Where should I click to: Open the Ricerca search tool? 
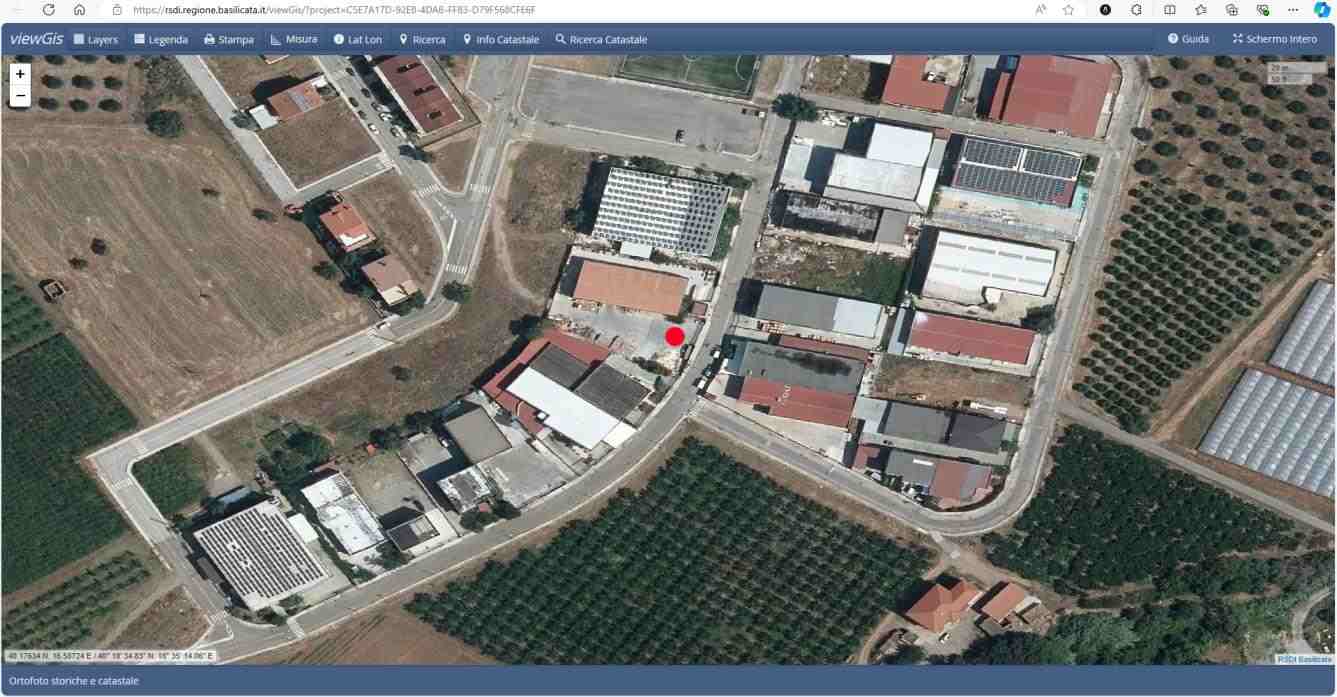click(422, 39)
